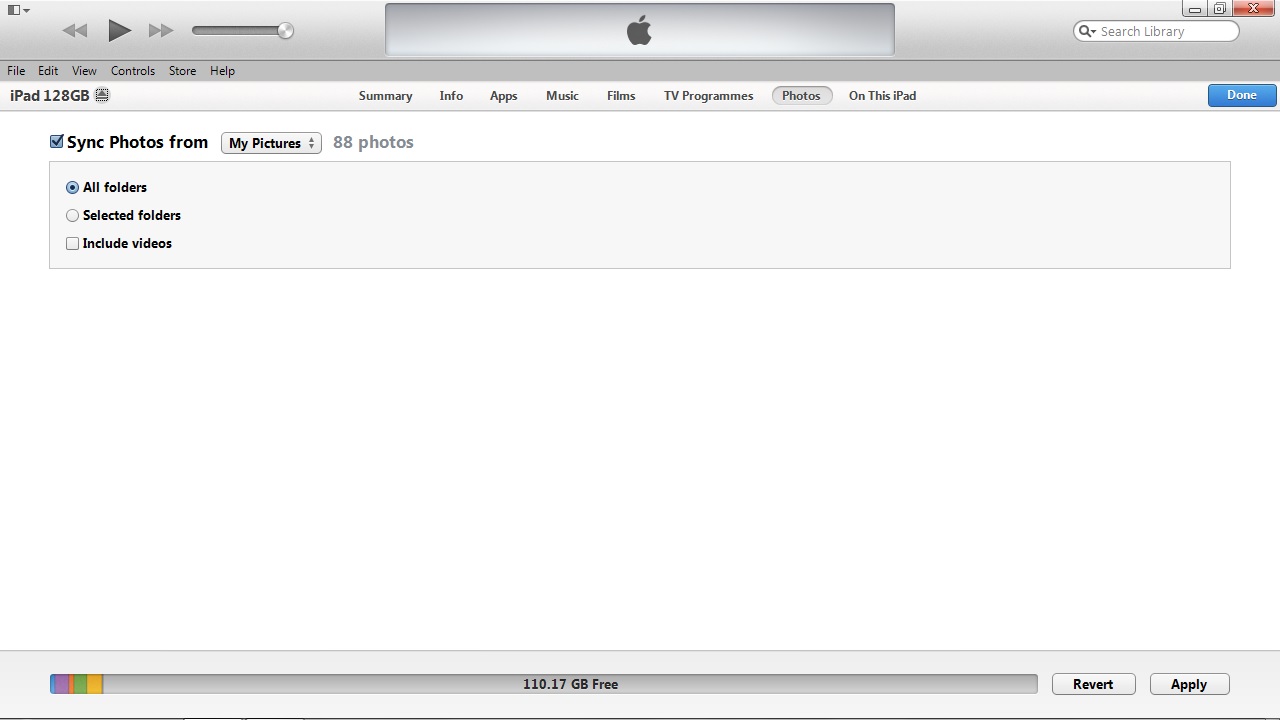1280x720 pixels.
Task: Click the 110.17 GB Free label
Action: click(x=570, y=684)
